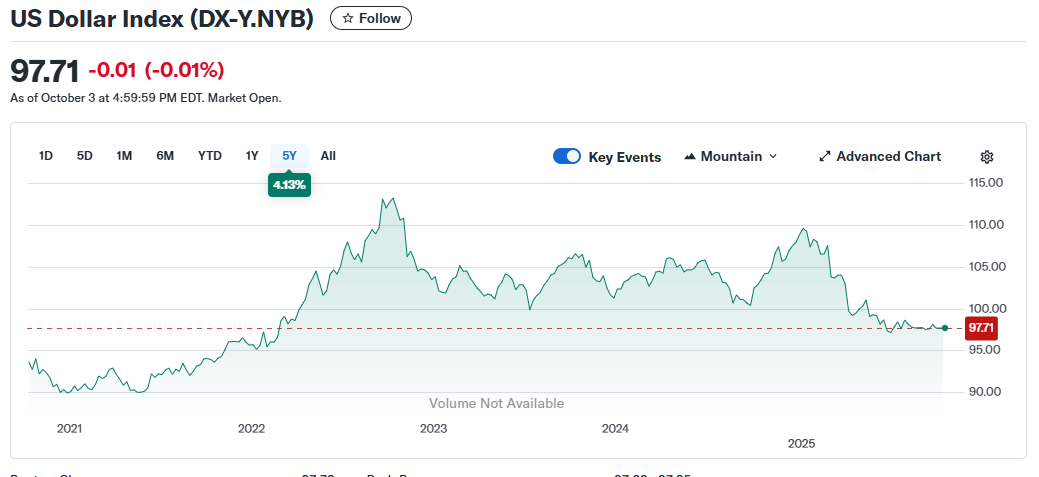Click the chart peak near late 2022
The width and height of the screenshot is (1039, 477).
pyautogui.click(x=385, y=199)
